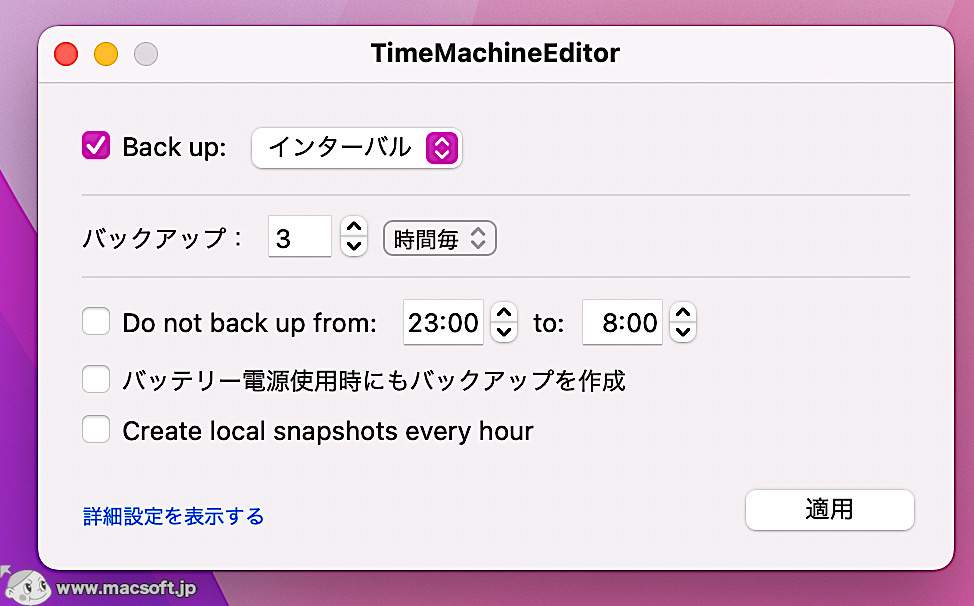Enable the Back up checkbox
Viewport: 974px width, 606px height.
pyautogui.click(x=95, y=146)
